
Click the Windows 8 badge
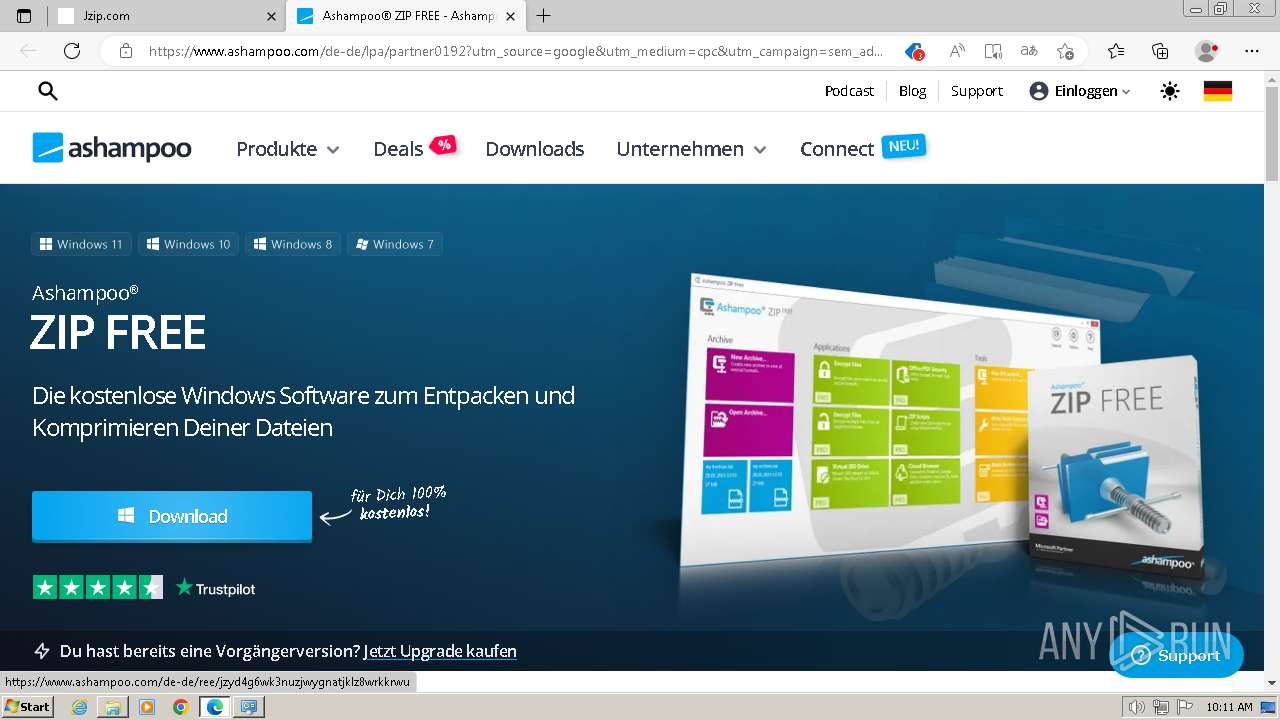(292, 244)
